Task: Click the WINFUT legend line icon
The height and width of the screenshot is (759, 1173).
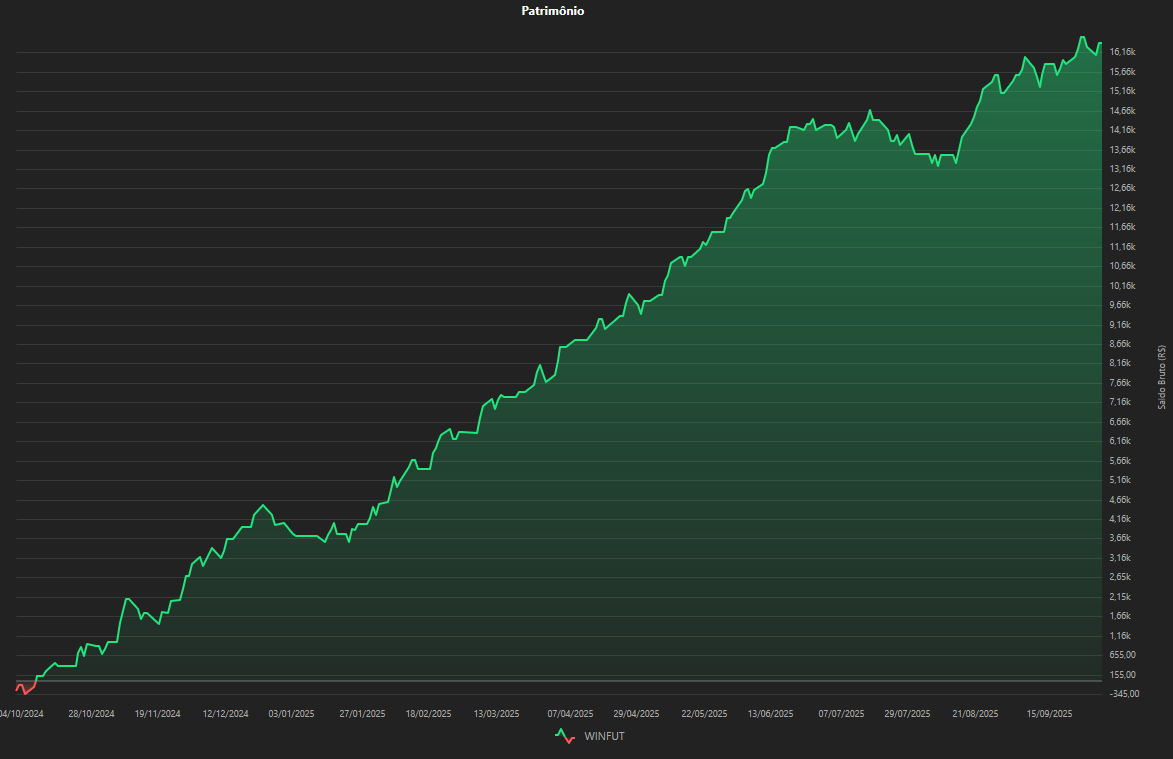Action: 565,736
